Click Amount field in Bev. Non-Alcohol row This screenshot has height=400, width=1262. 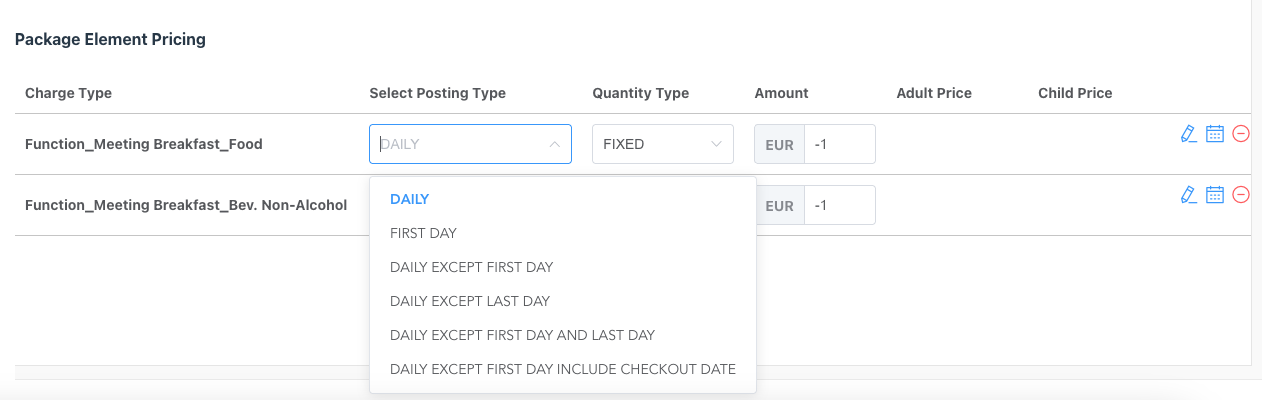[x=839, y=205]
